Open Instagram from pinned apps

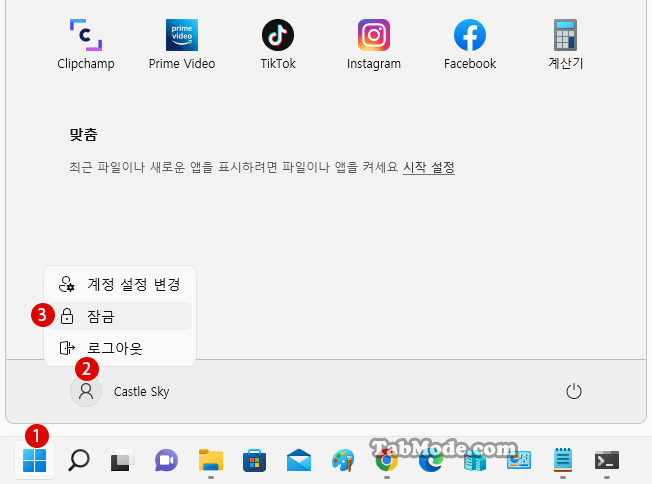coord(374,44)
